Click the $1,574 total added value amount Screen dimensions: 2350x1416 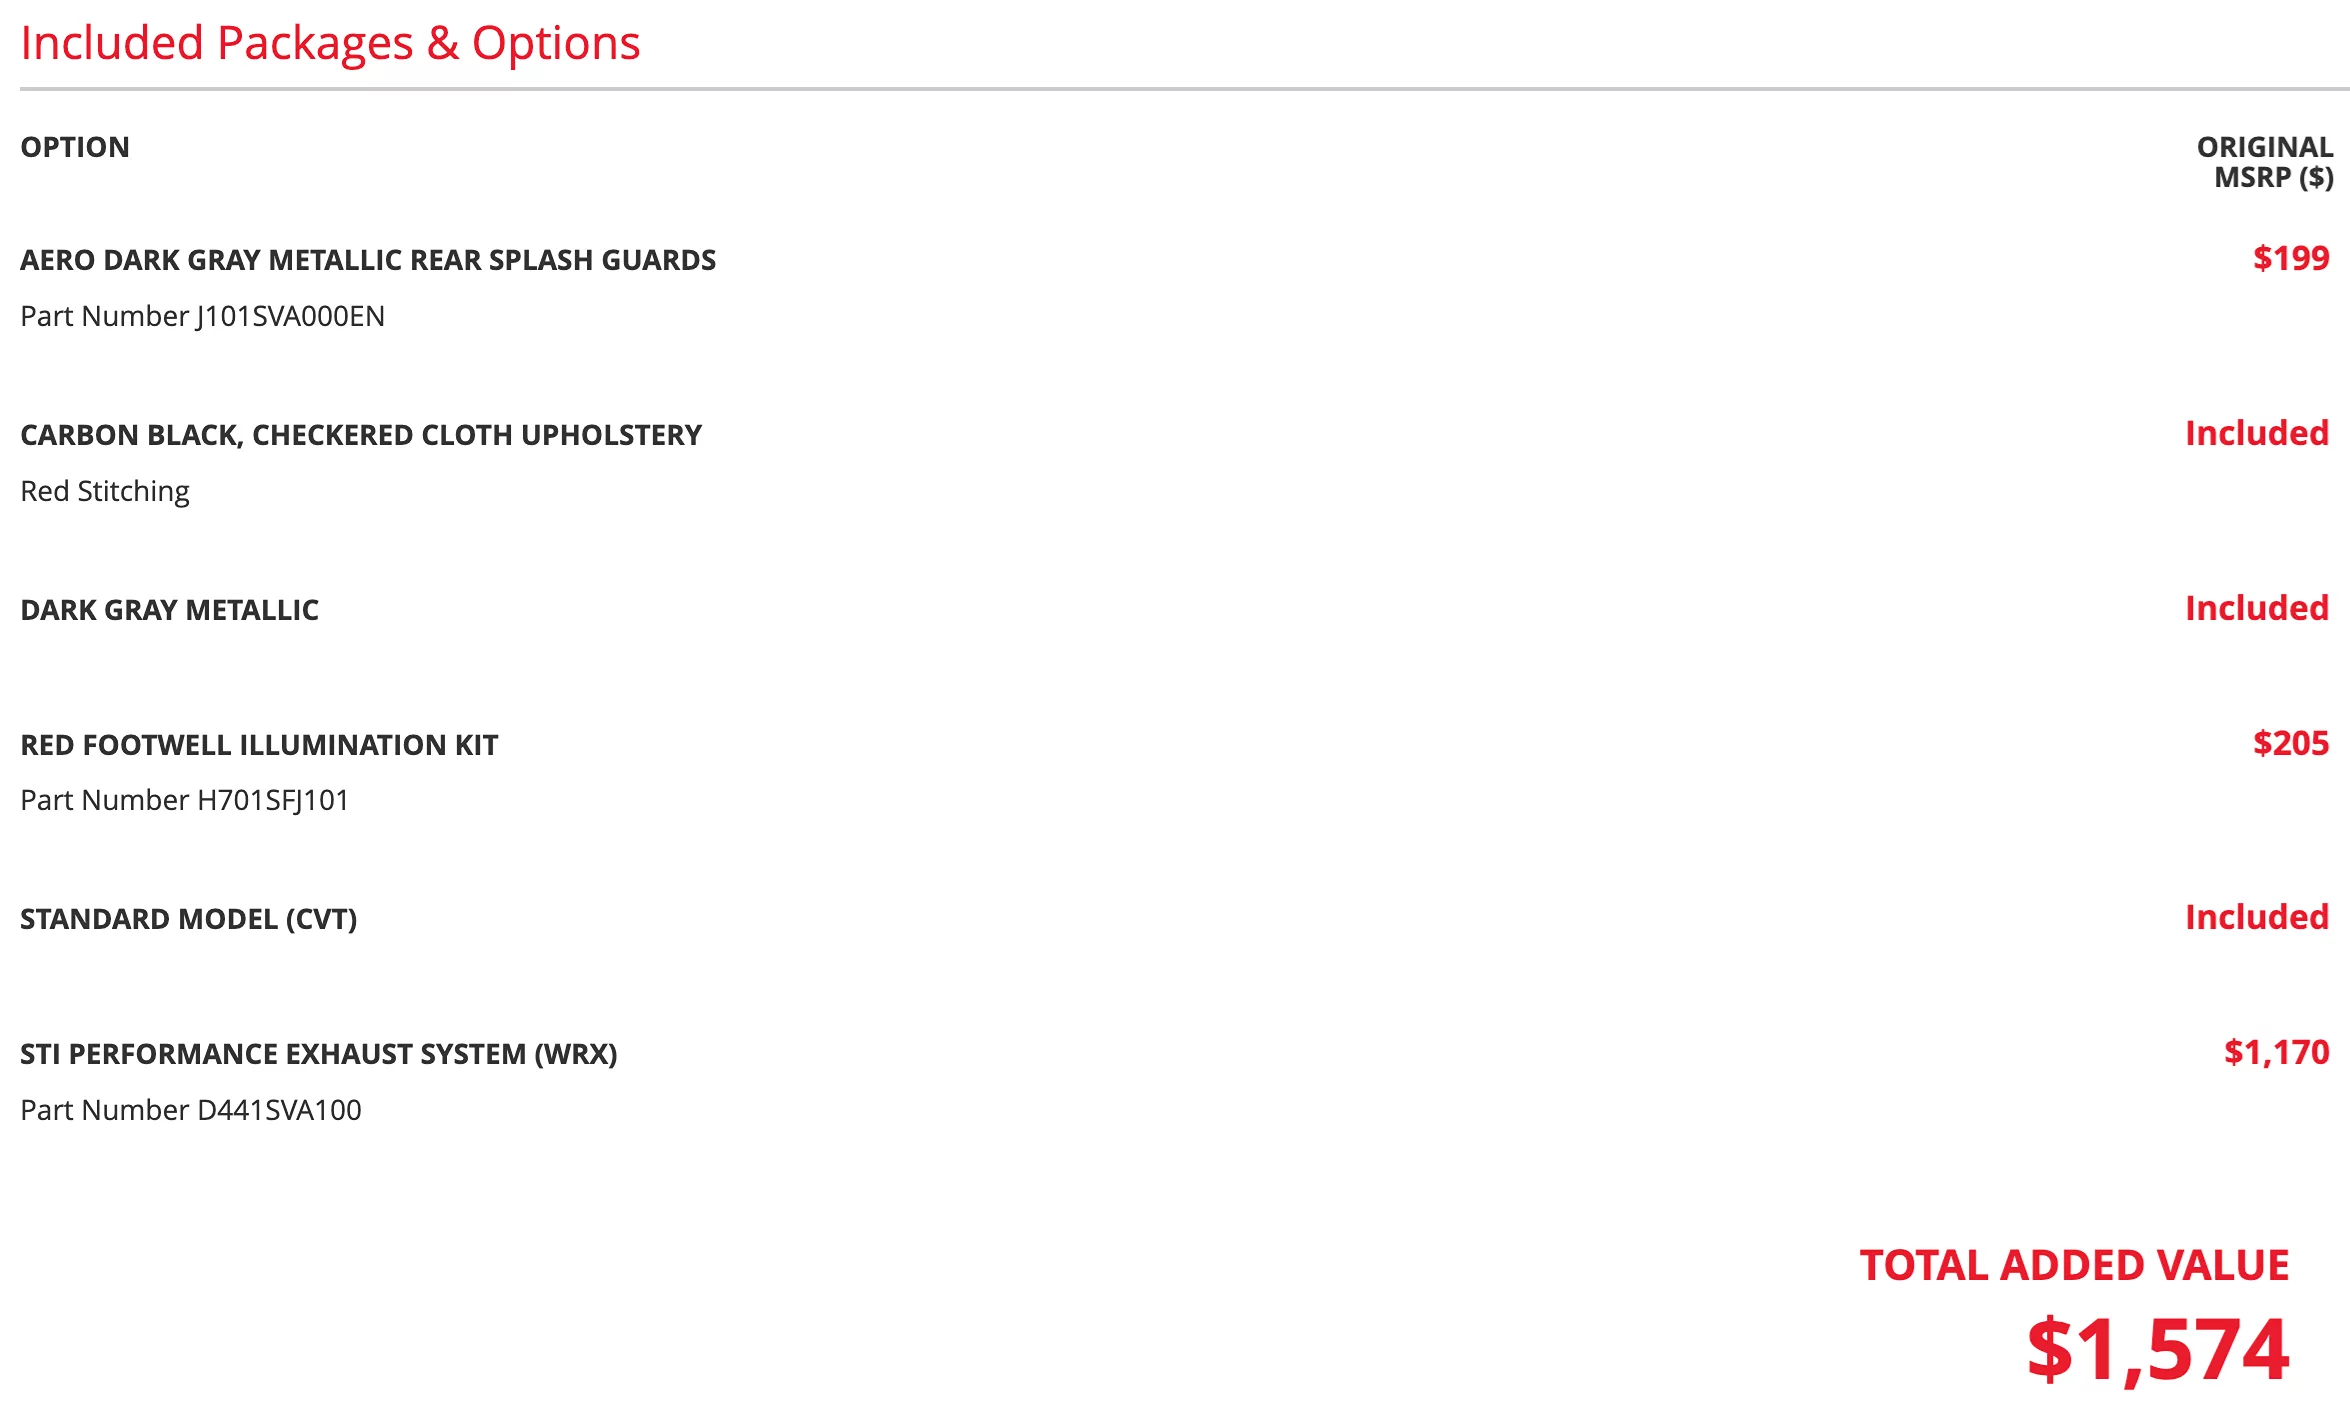click(x=2158, y=1350)
